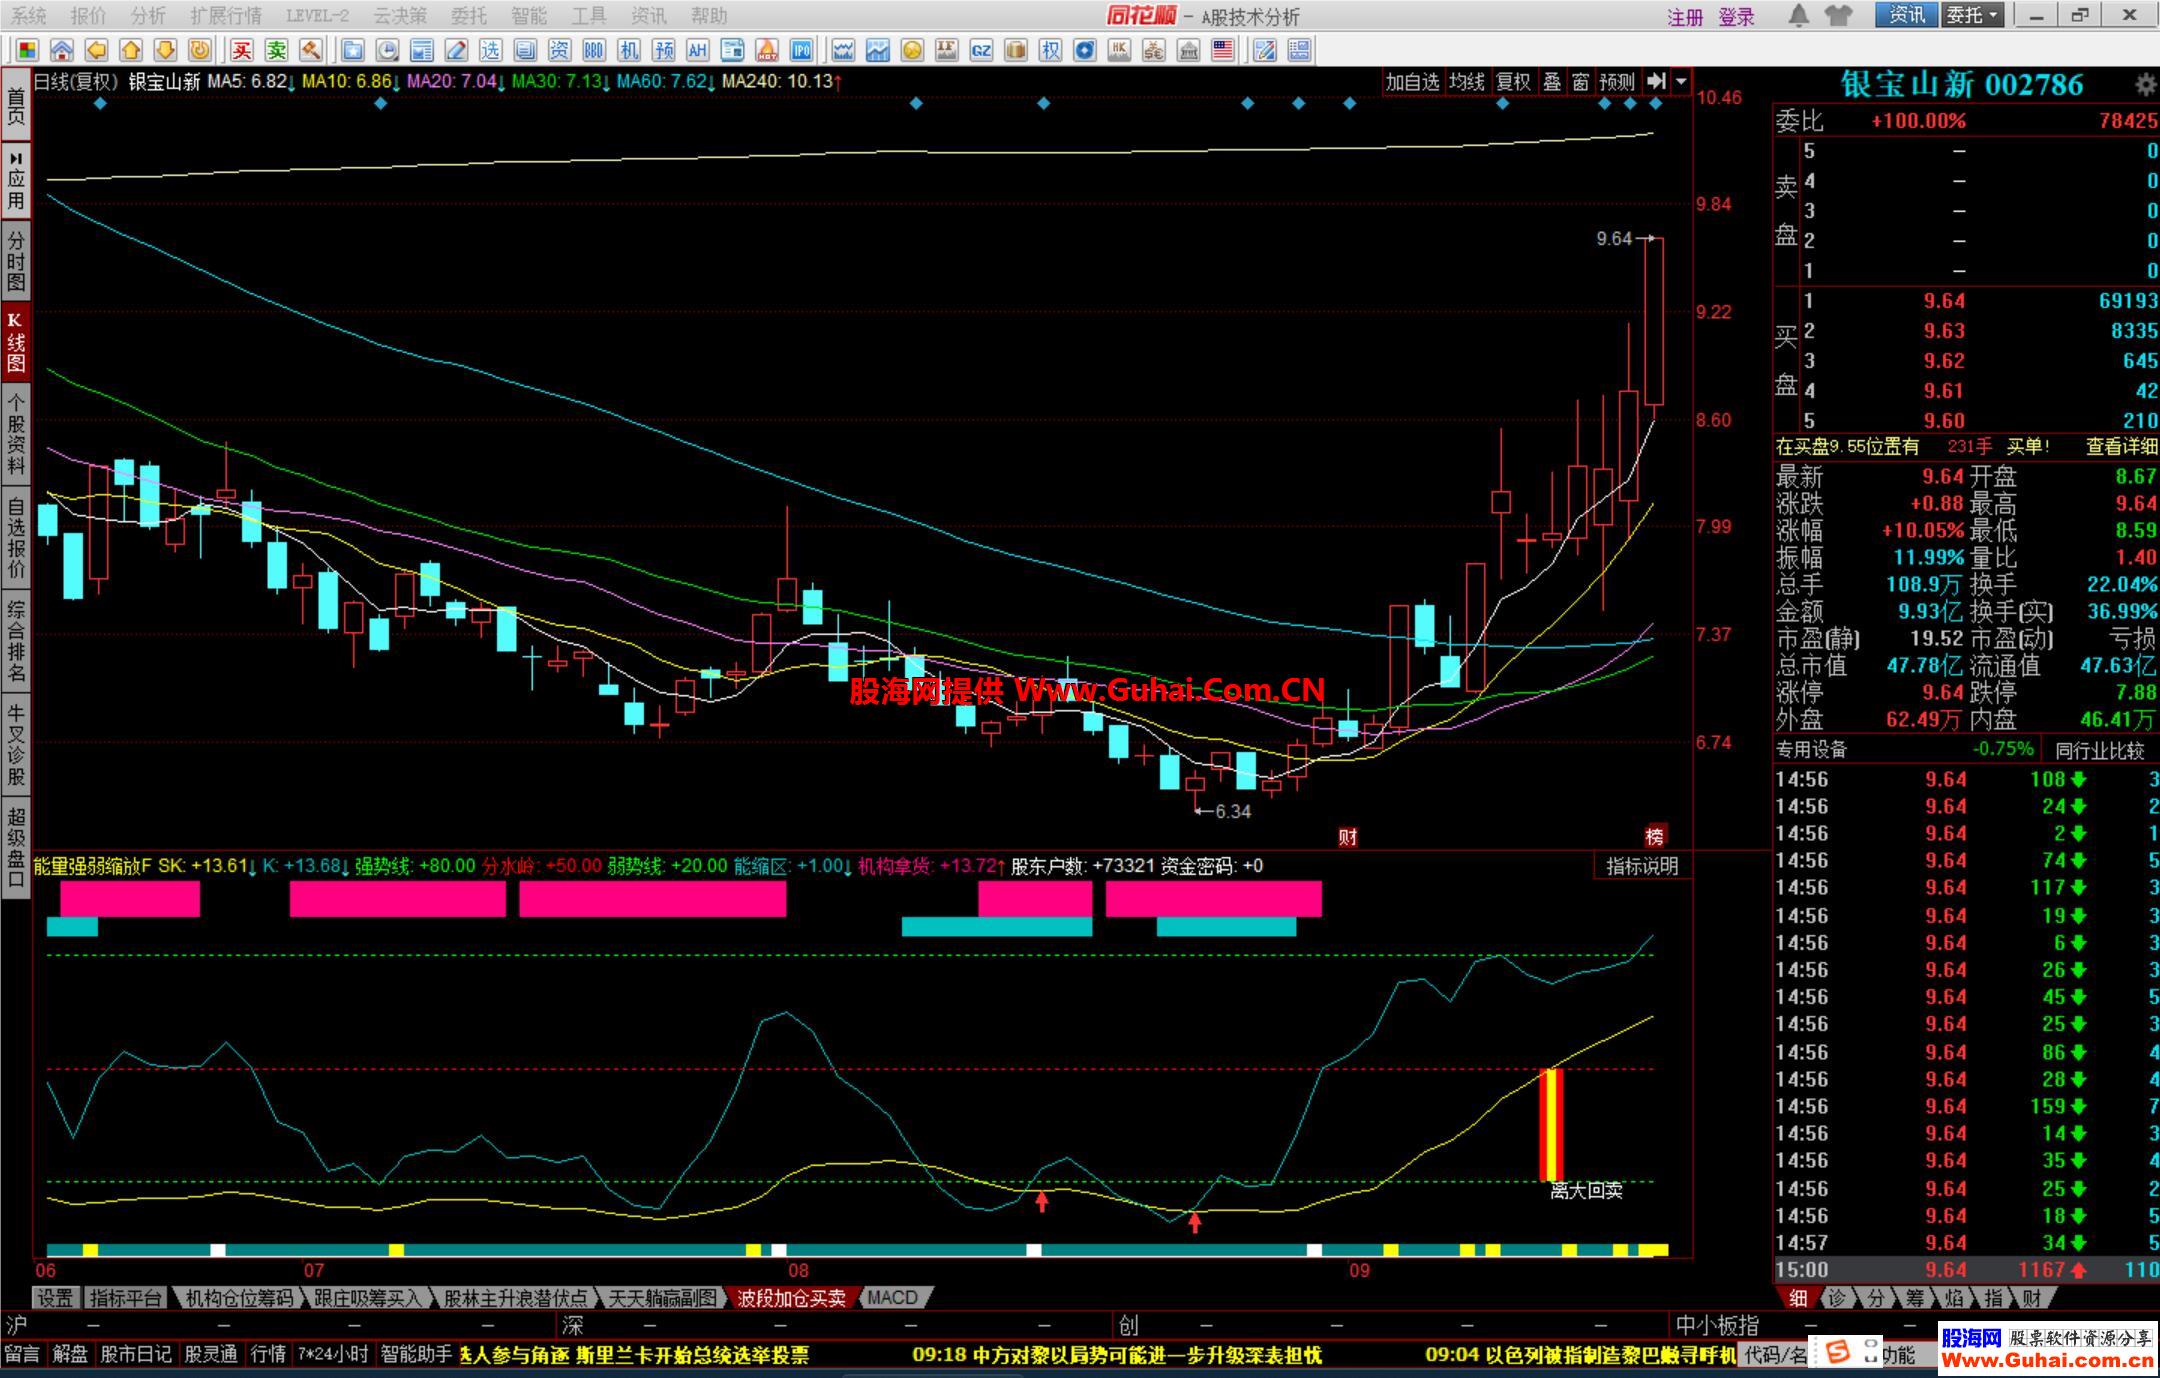2160x1378 pixels.
Task: Click the 查看详细 link
Action: (x=2121, y=447)
